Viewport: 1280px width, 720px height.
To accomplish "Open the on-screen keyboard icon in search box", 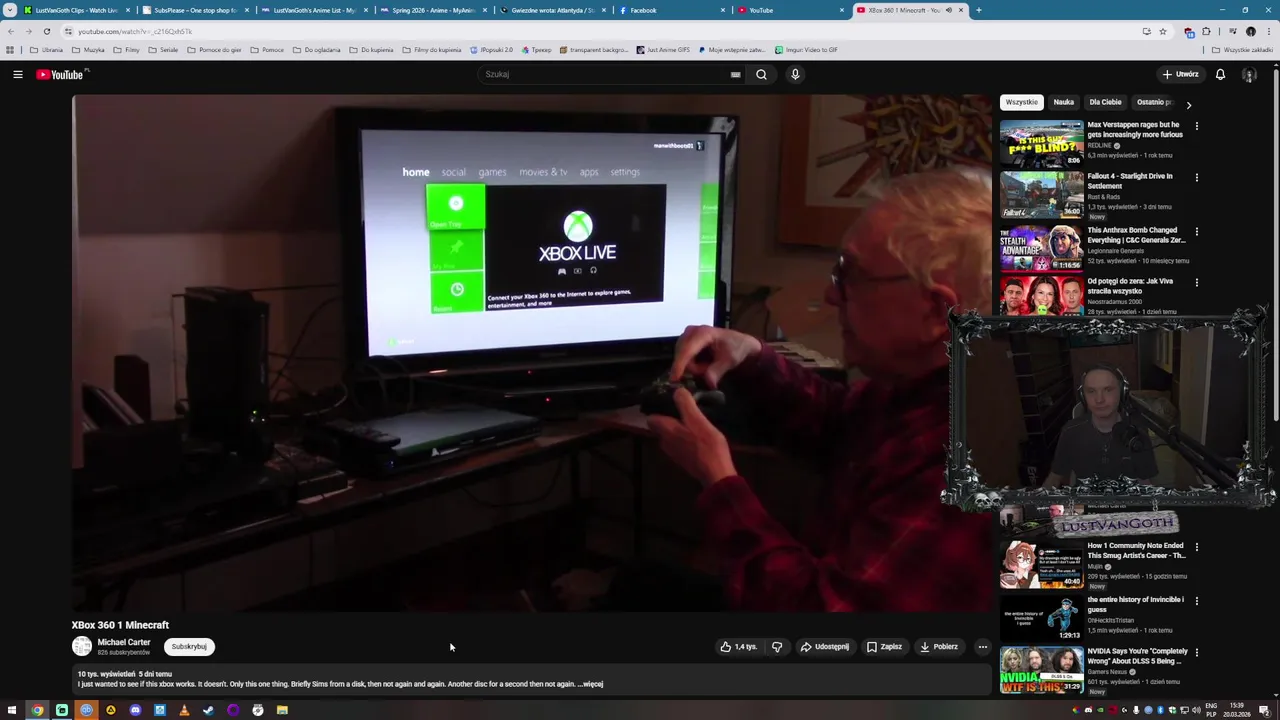I will (735, 74).
